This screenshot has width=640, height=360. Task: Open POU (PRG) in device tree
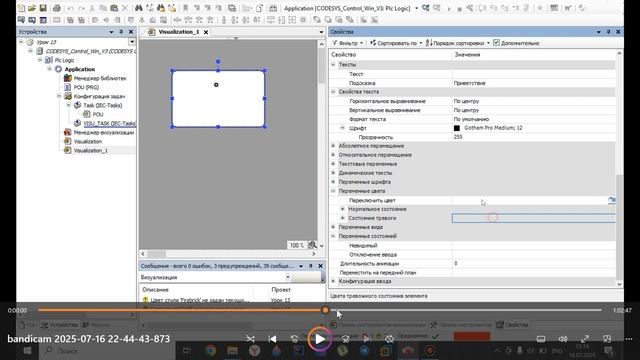(86, 87)
